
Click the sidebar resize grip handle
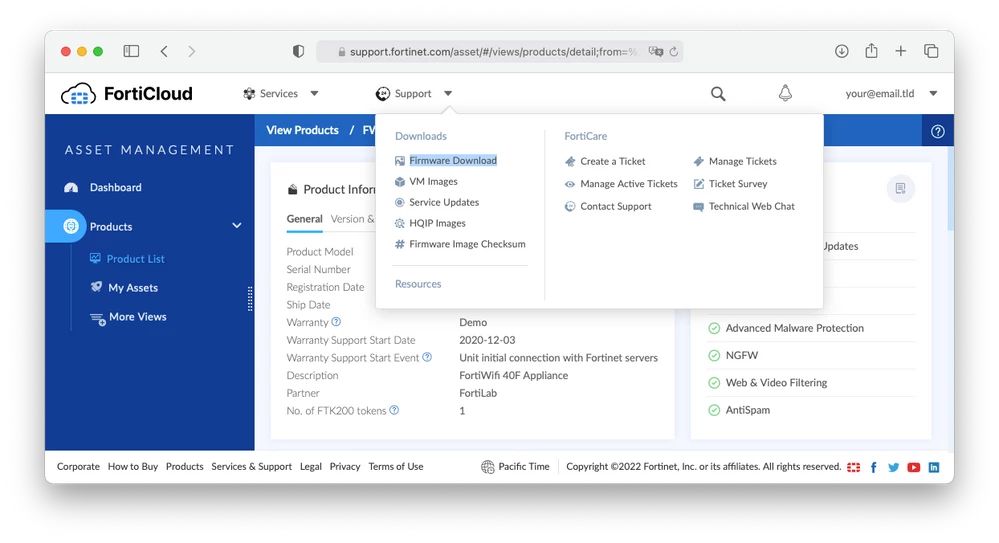[x=250, y=299]
